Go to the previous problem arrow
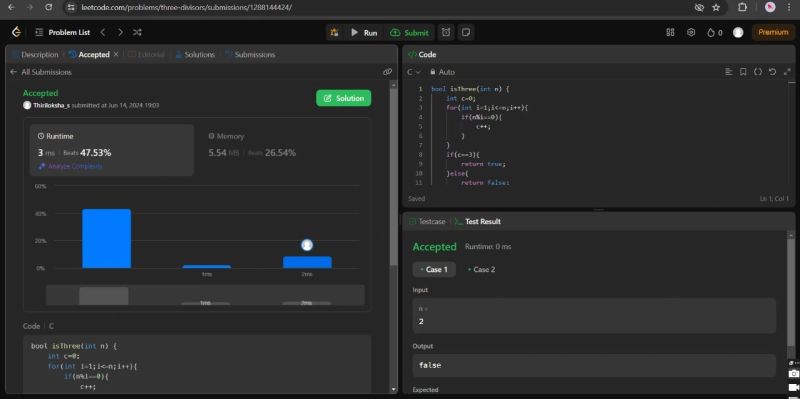 [x=103, y=32]
